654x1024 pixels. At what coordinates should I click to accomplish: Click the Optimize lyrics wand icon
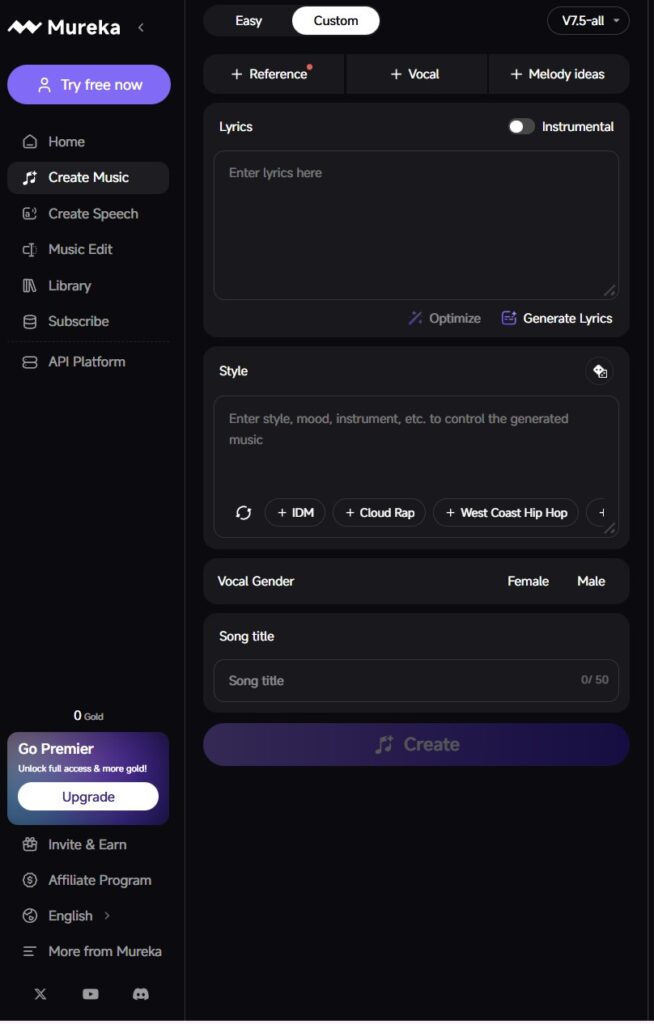pyautogui.click(x=416, y=318)
